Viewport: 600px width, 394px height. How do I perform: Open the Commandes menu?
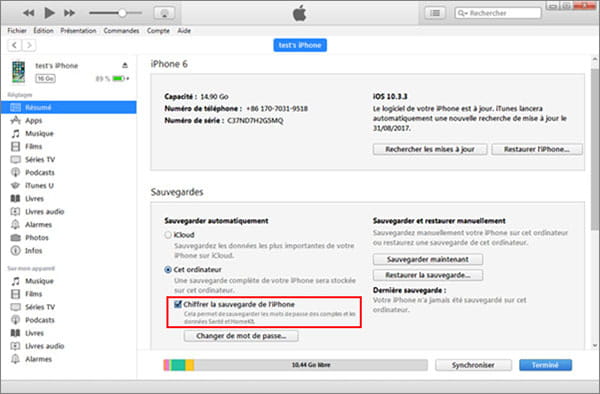(121, 31)
